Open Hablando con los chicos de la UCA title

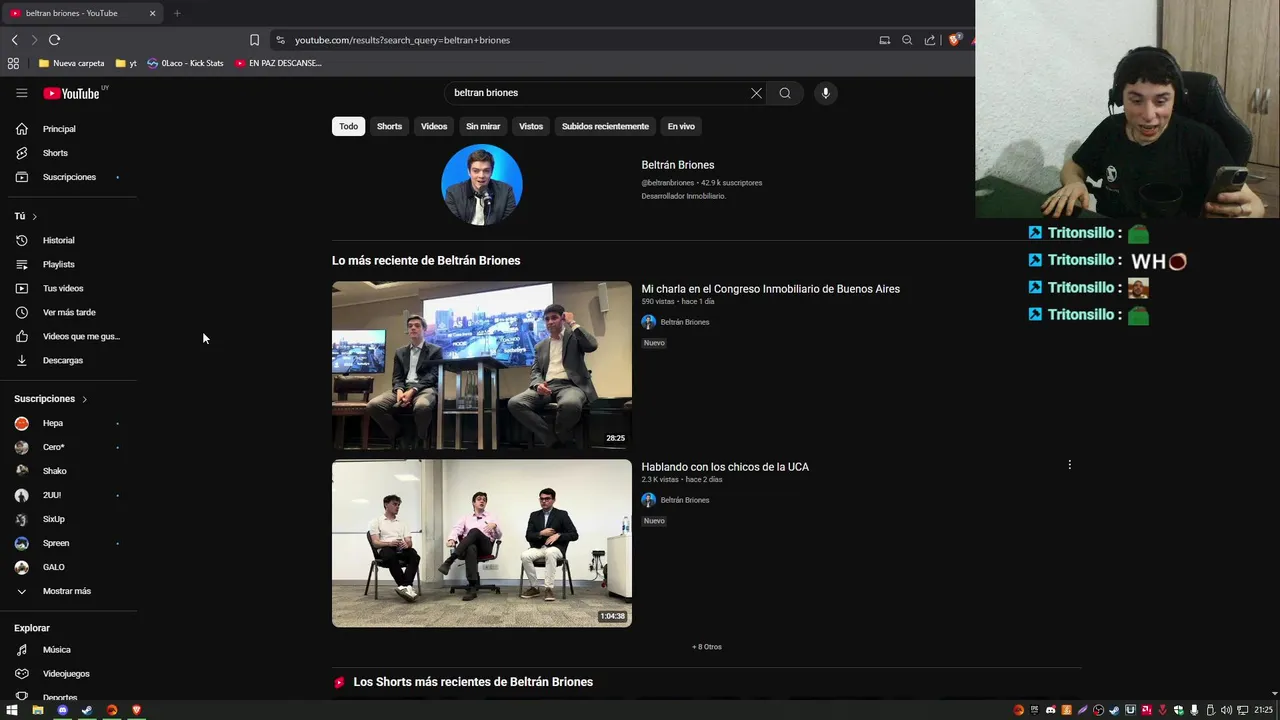[x=725, y=467]
